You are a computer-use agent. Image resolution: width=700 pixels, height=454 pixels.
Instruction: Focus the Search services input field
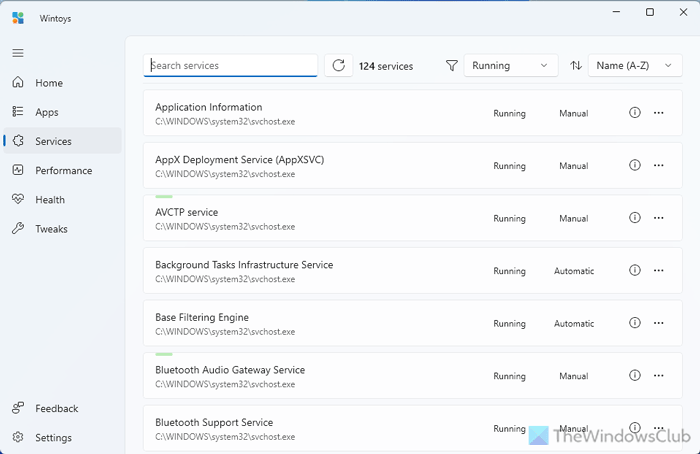click(231, 65)
